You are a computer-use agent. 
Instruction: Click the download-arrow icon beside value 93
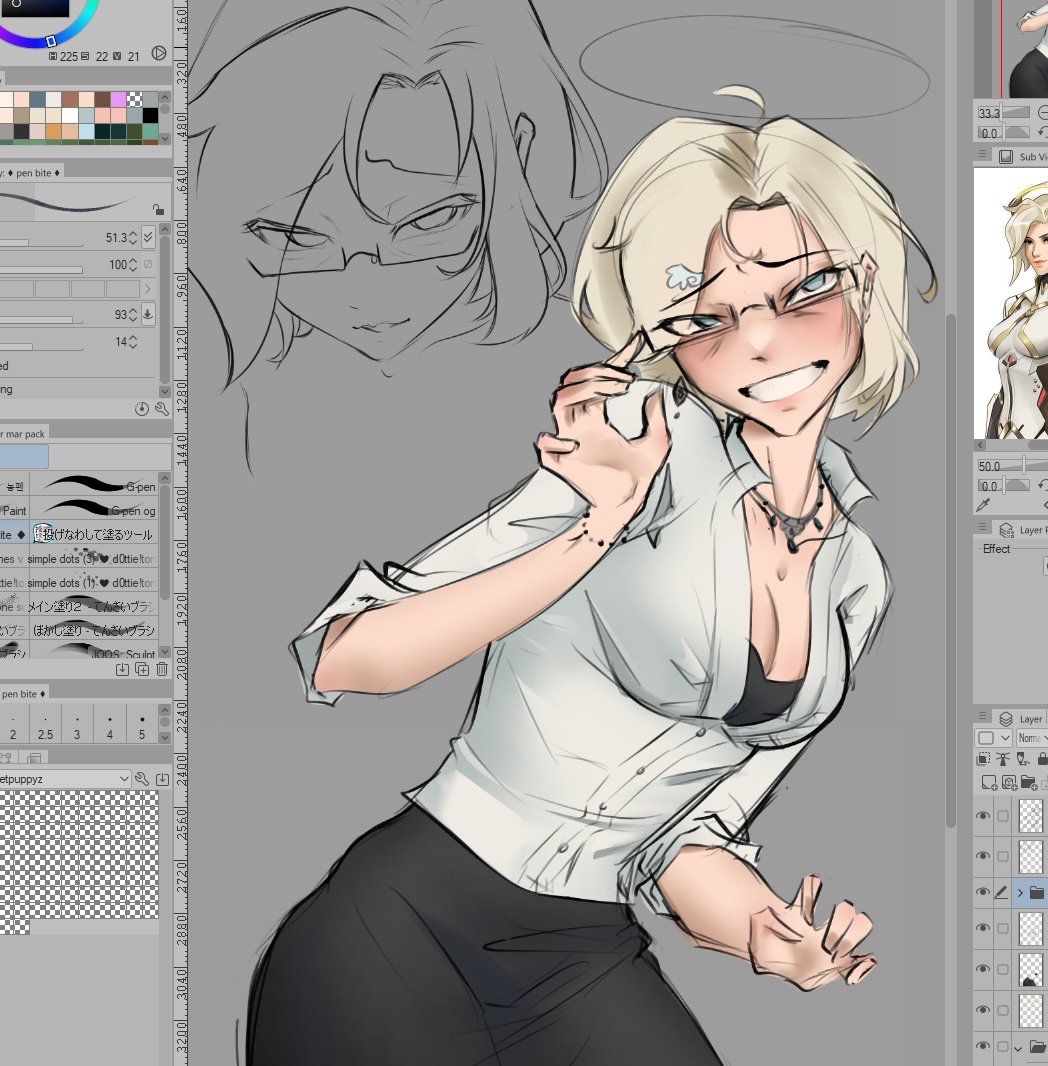tap(148, 314)
